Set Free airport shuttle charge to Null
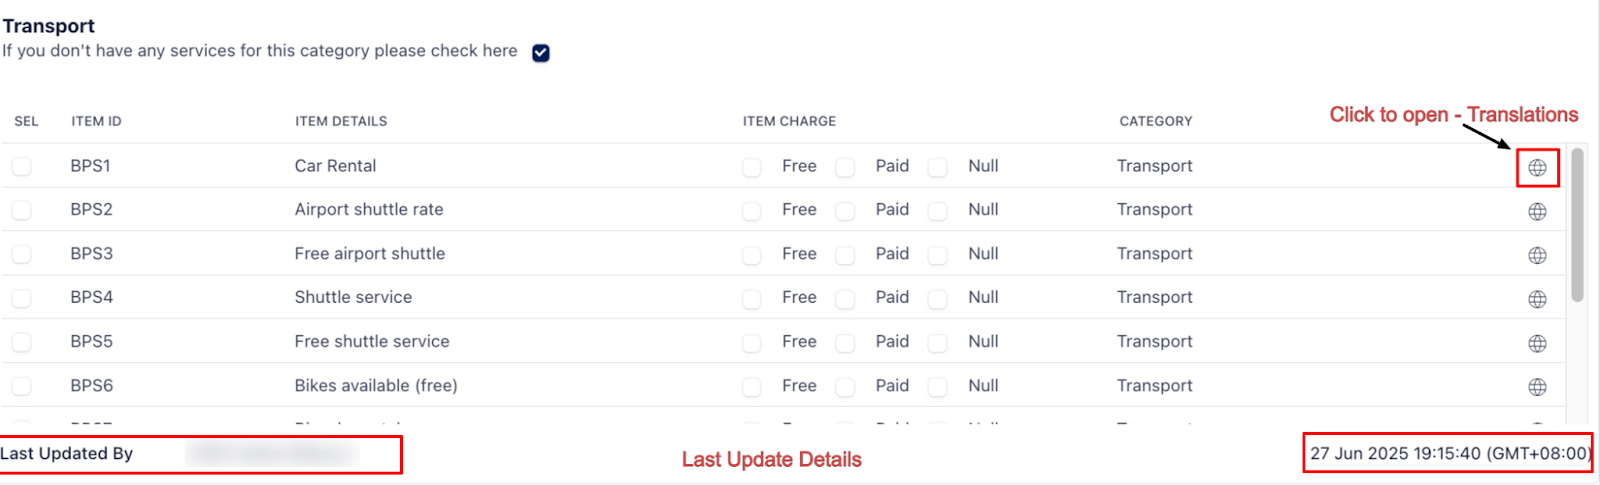Screen dimensions: 1600x485 [937, 255]
